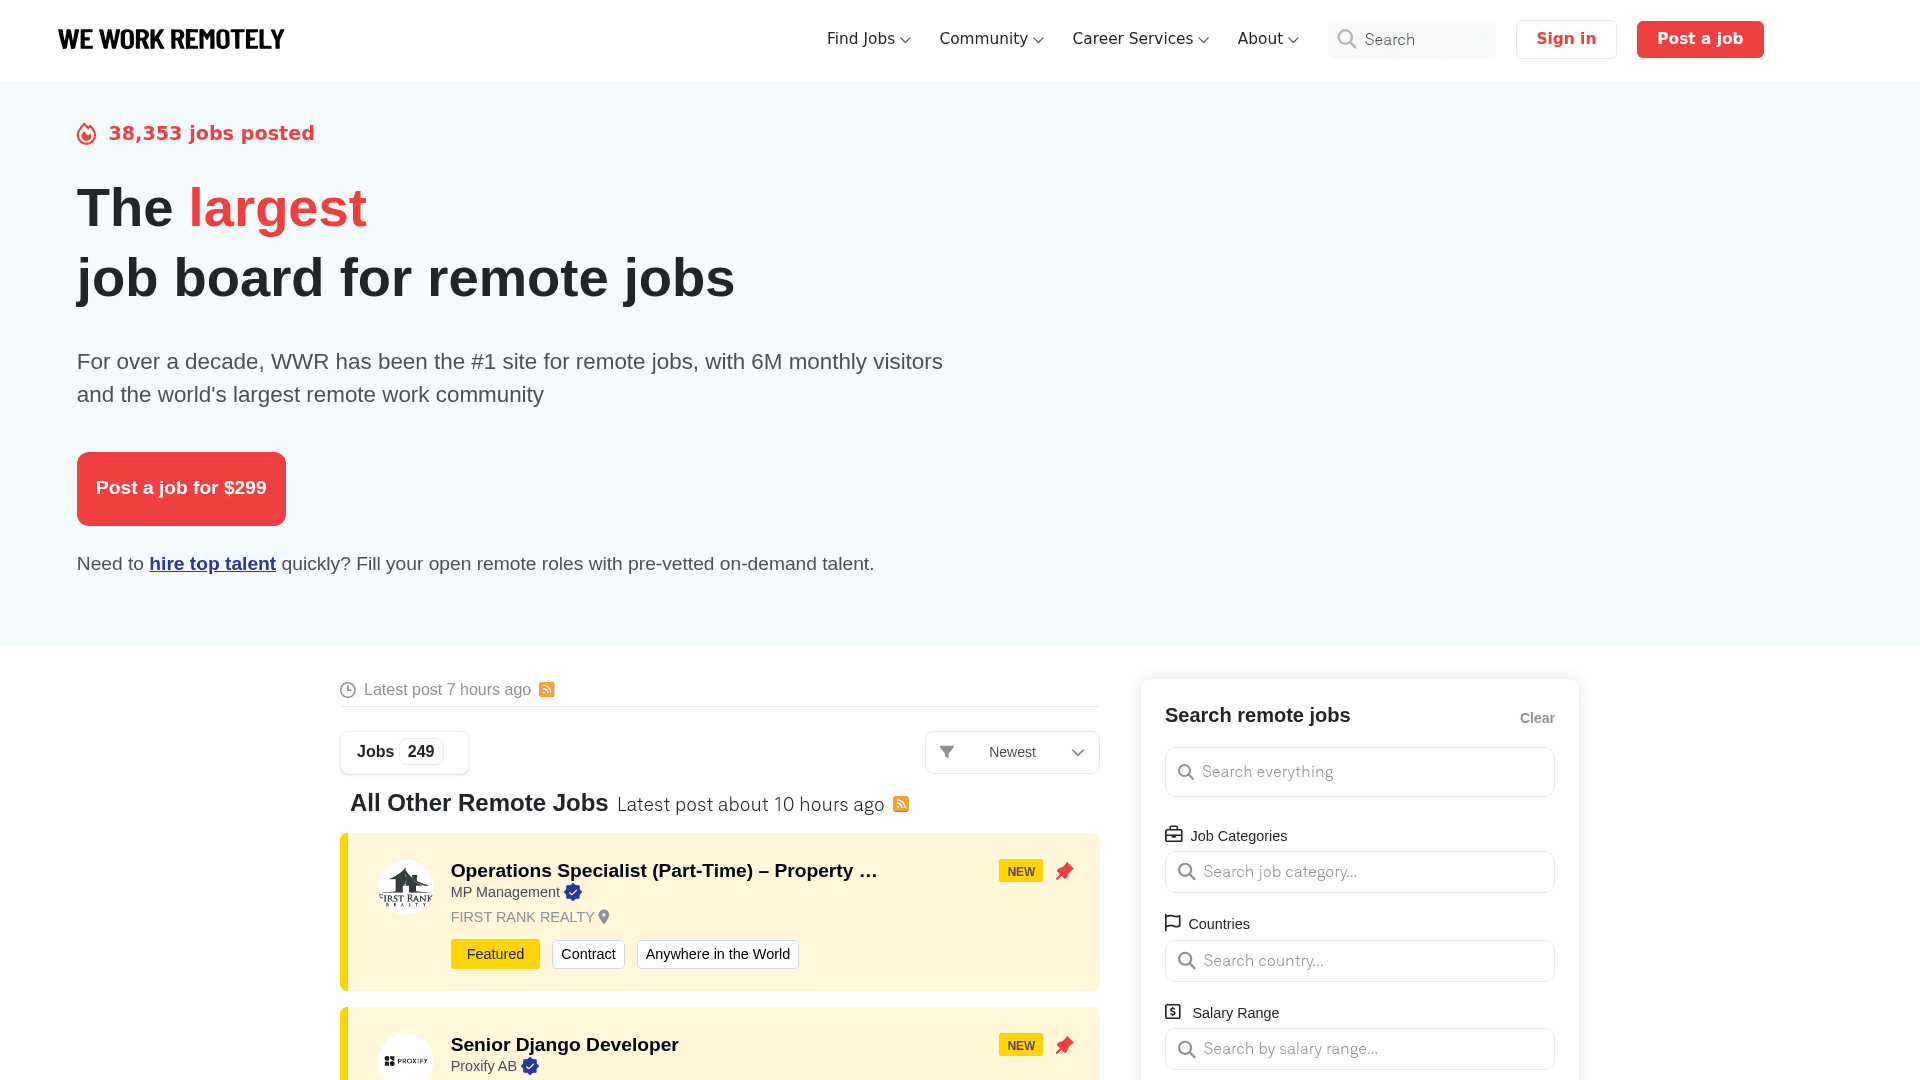Click the verified badge next to MP Management
Screen dimensions: 1920x1080
572,892
